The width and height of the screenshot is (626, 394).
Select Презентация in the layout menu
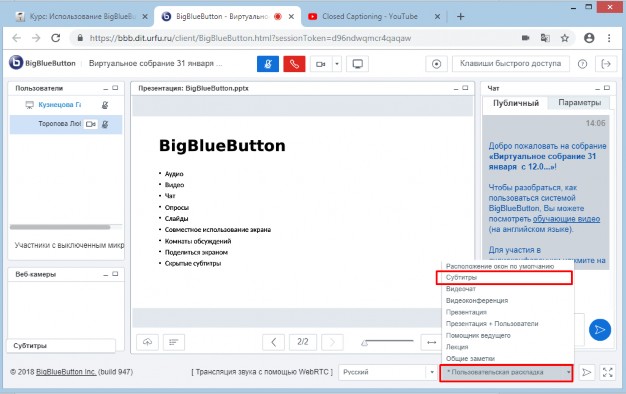coord(507,312)
